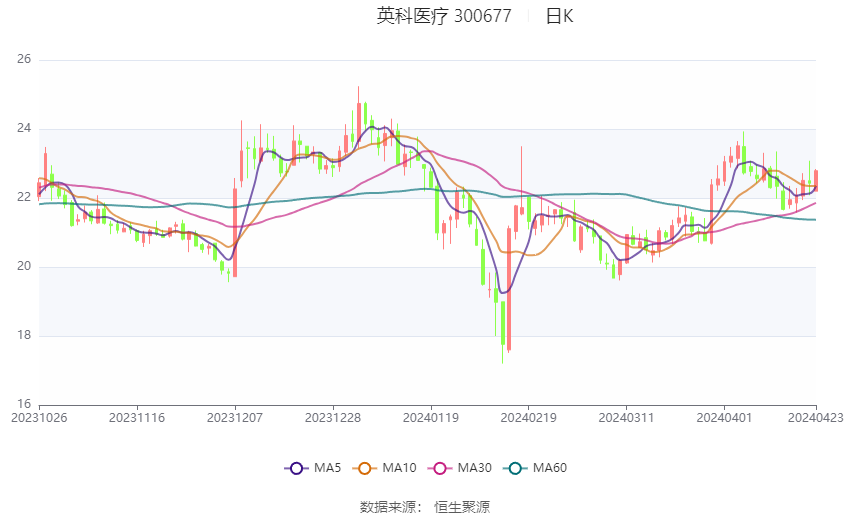Click the 20240401 date axis label

point(724,418)
